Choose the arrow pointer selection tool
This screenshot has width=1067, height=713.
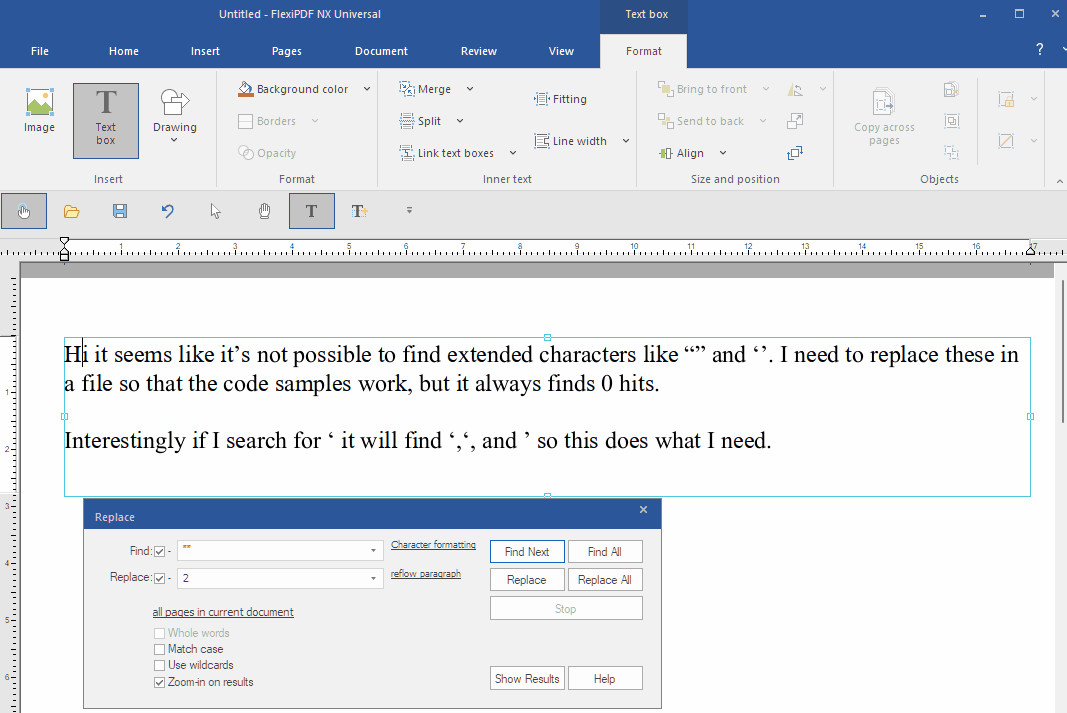coord(216,211)
